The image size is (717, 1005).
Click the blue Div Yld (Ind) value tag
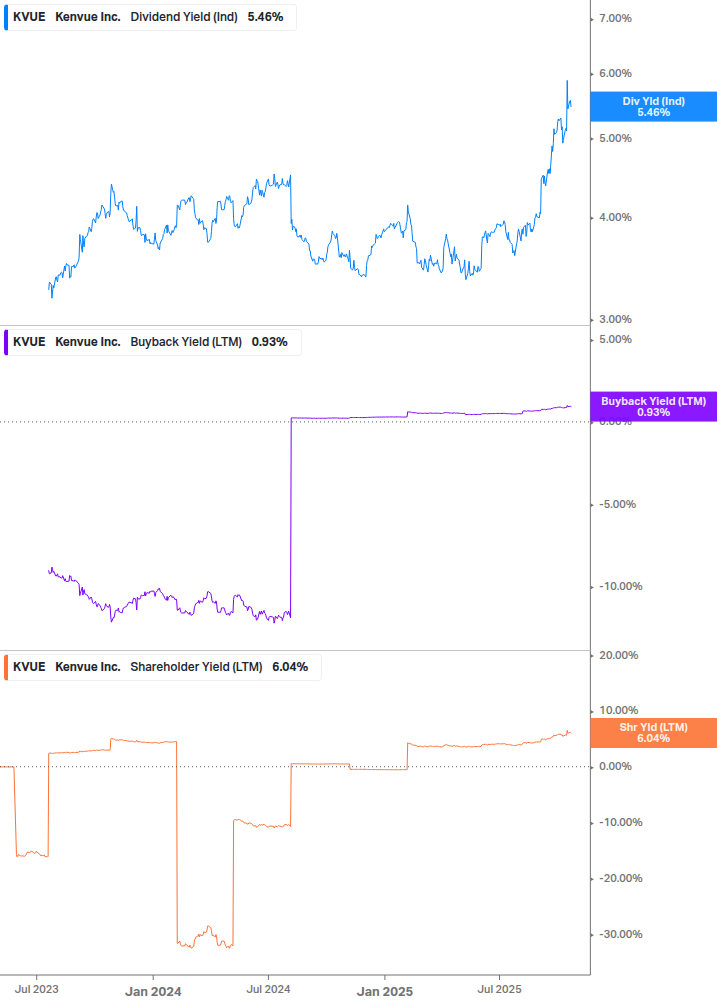coord(653,106)
